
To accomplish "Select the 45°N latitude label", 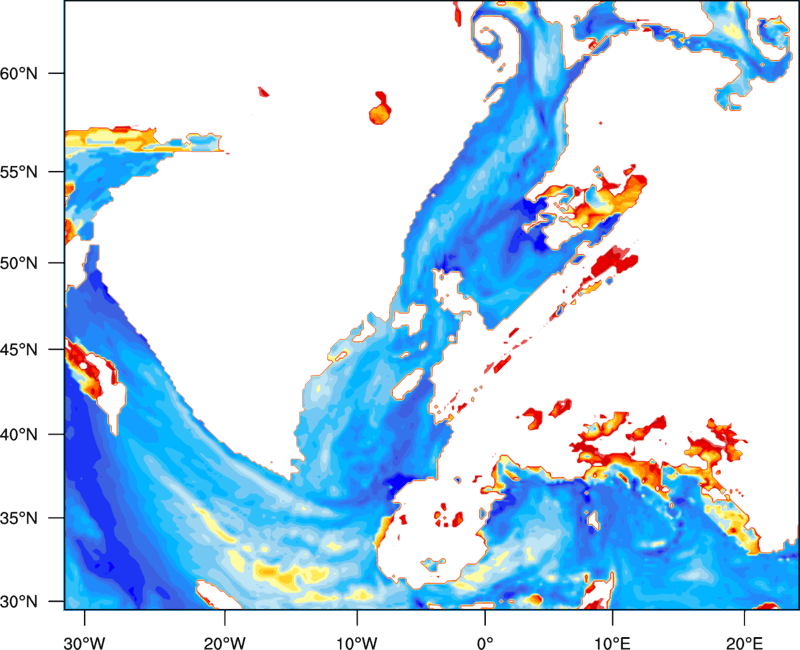I will [x=19, y=350].
